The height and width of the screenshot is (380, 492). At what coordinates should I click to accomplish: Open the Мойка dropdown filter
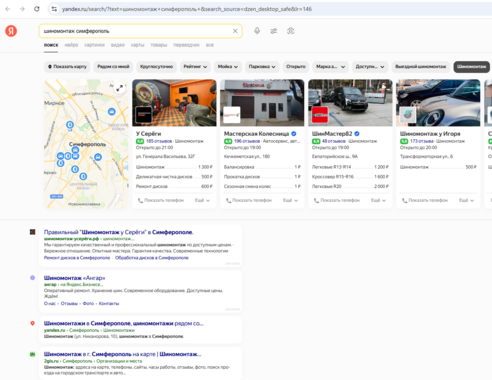[228, 67]
